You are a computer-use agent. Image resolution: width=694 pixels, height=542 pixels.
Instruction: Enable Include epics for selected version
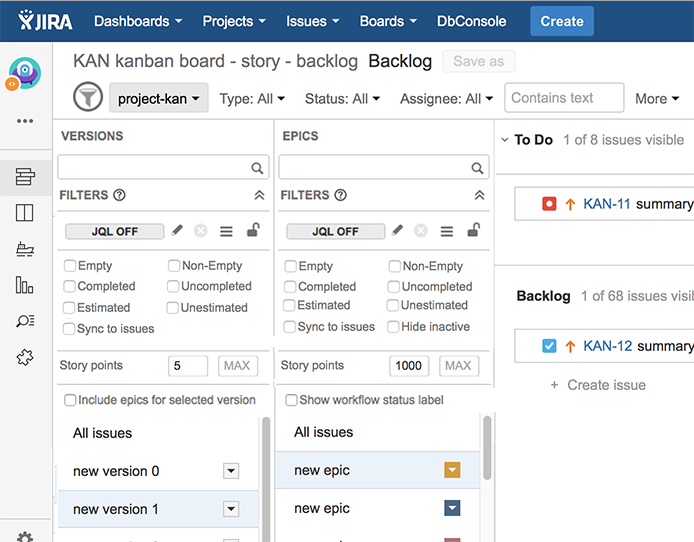[70, 400]
